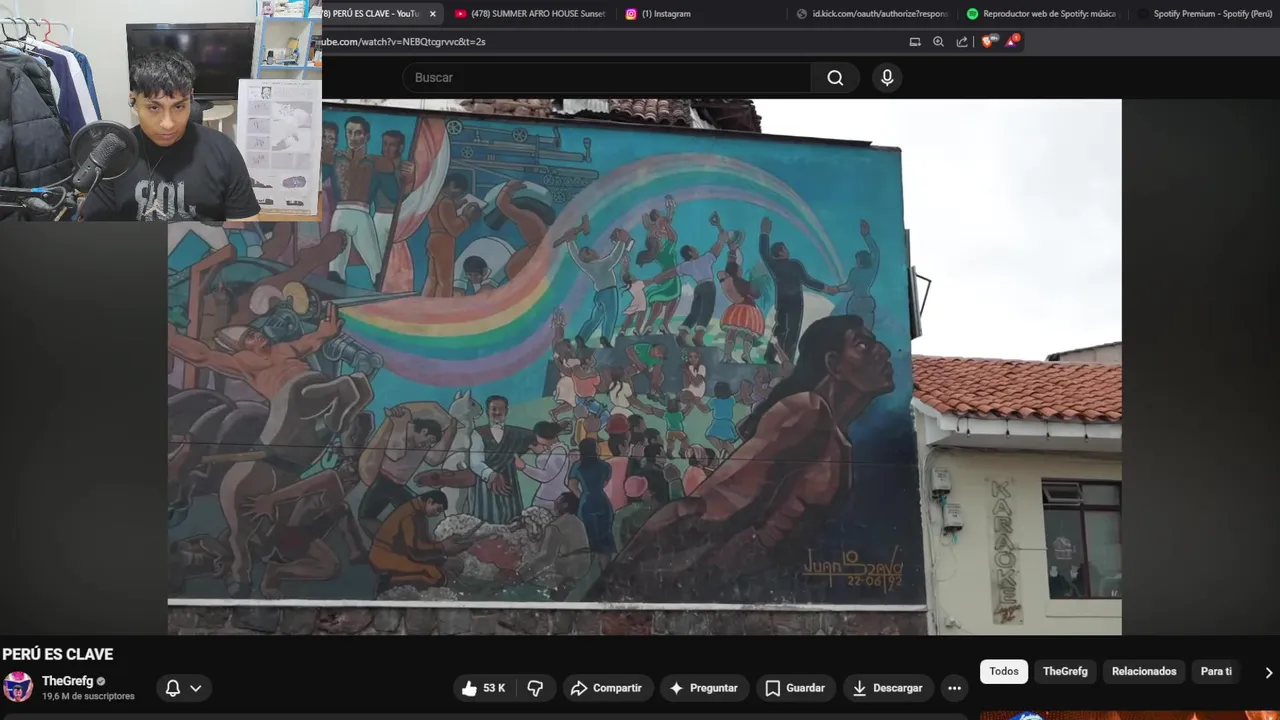This screenshot has height=720, width=1280.
Task: Open TheGrefg channel name link
Action: coord(67,681)
